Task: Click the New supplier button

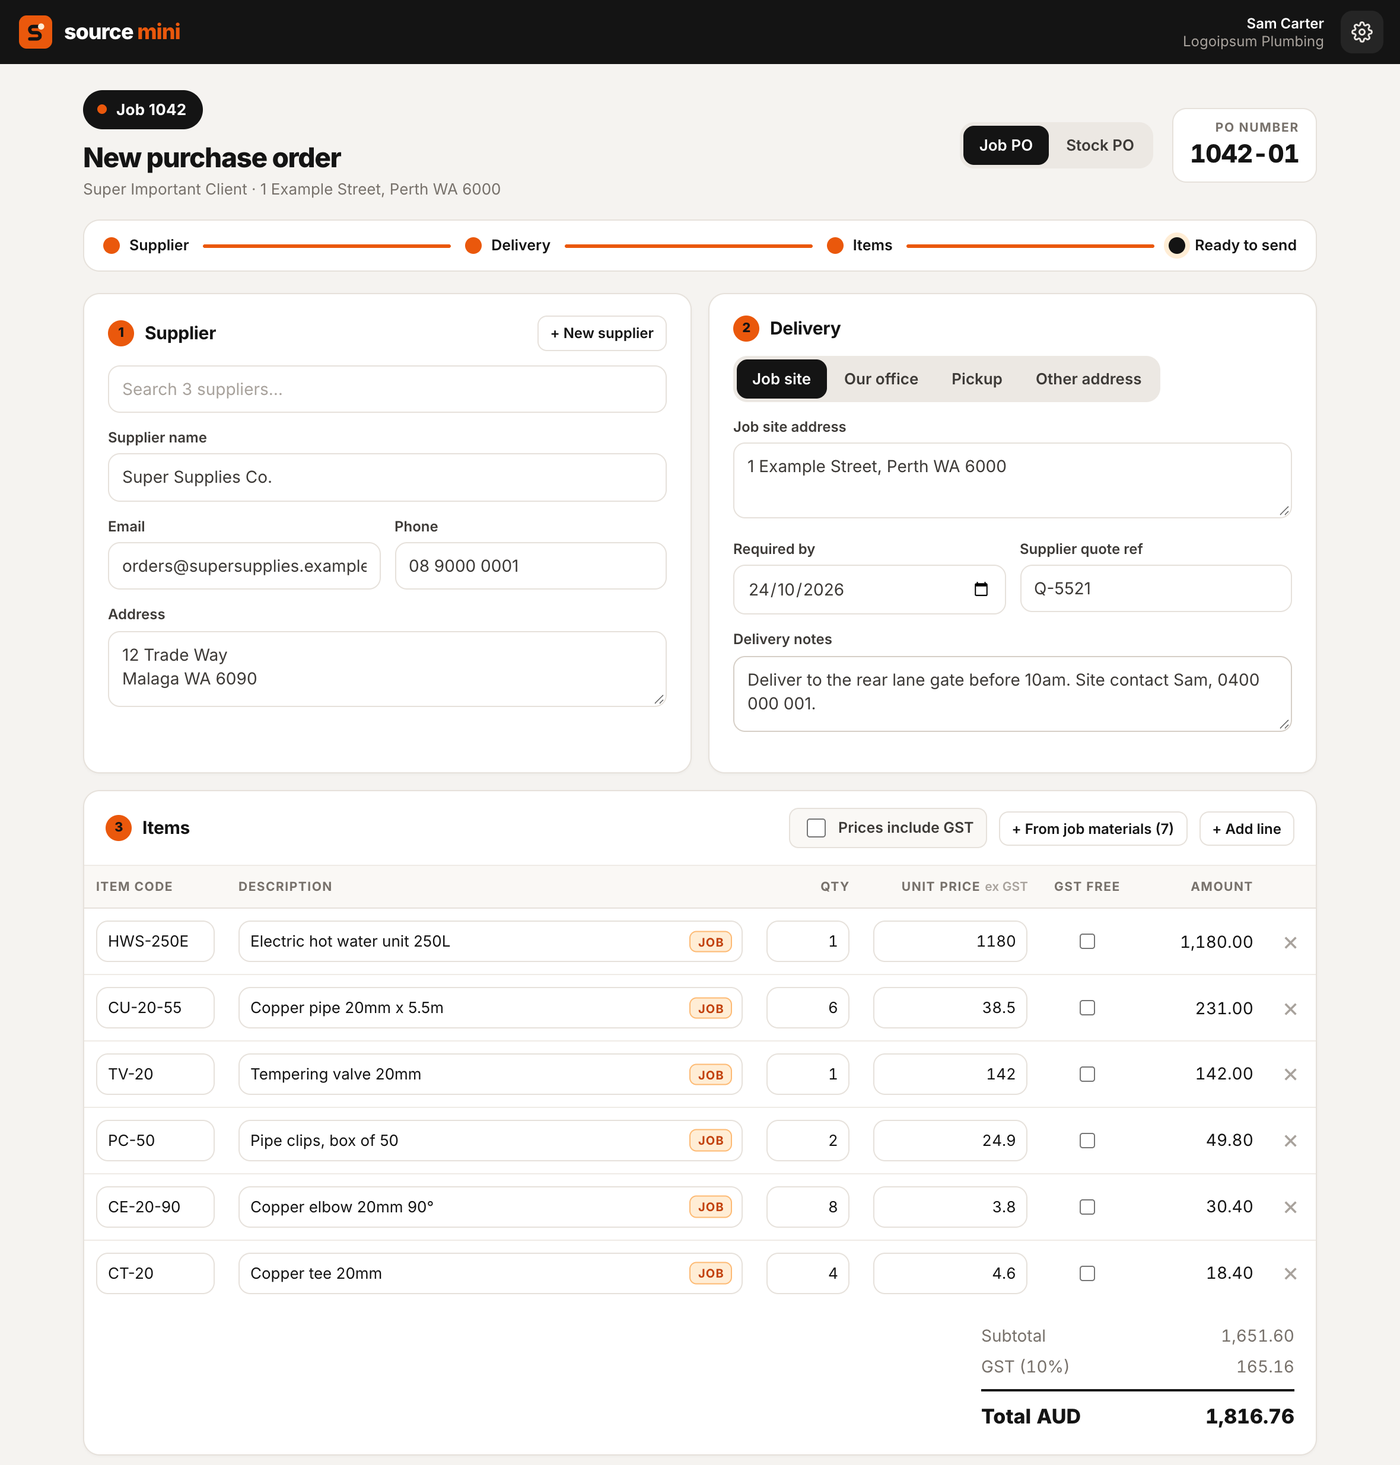Action: coord(602,333)
